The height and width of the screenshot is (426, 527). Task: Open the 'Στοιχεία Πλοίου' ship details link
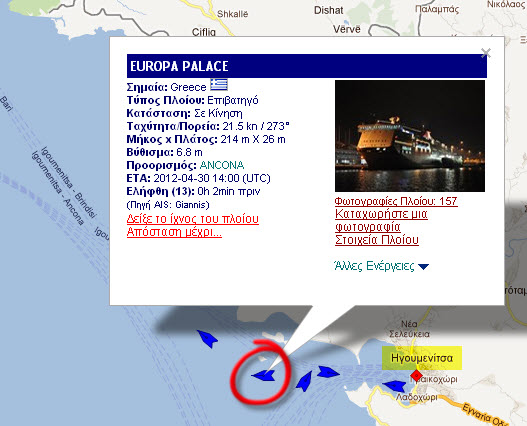[x=377, y=240]
